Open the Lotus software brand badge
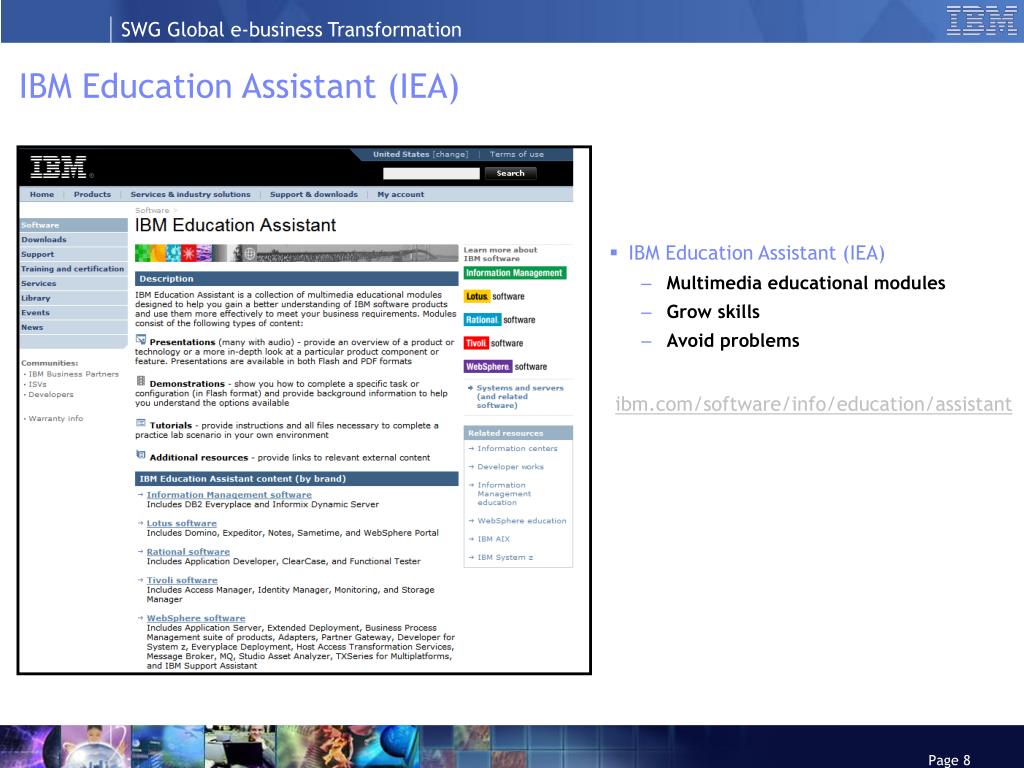The height and width of the screenshot is (768, 1024). [494, 296]
